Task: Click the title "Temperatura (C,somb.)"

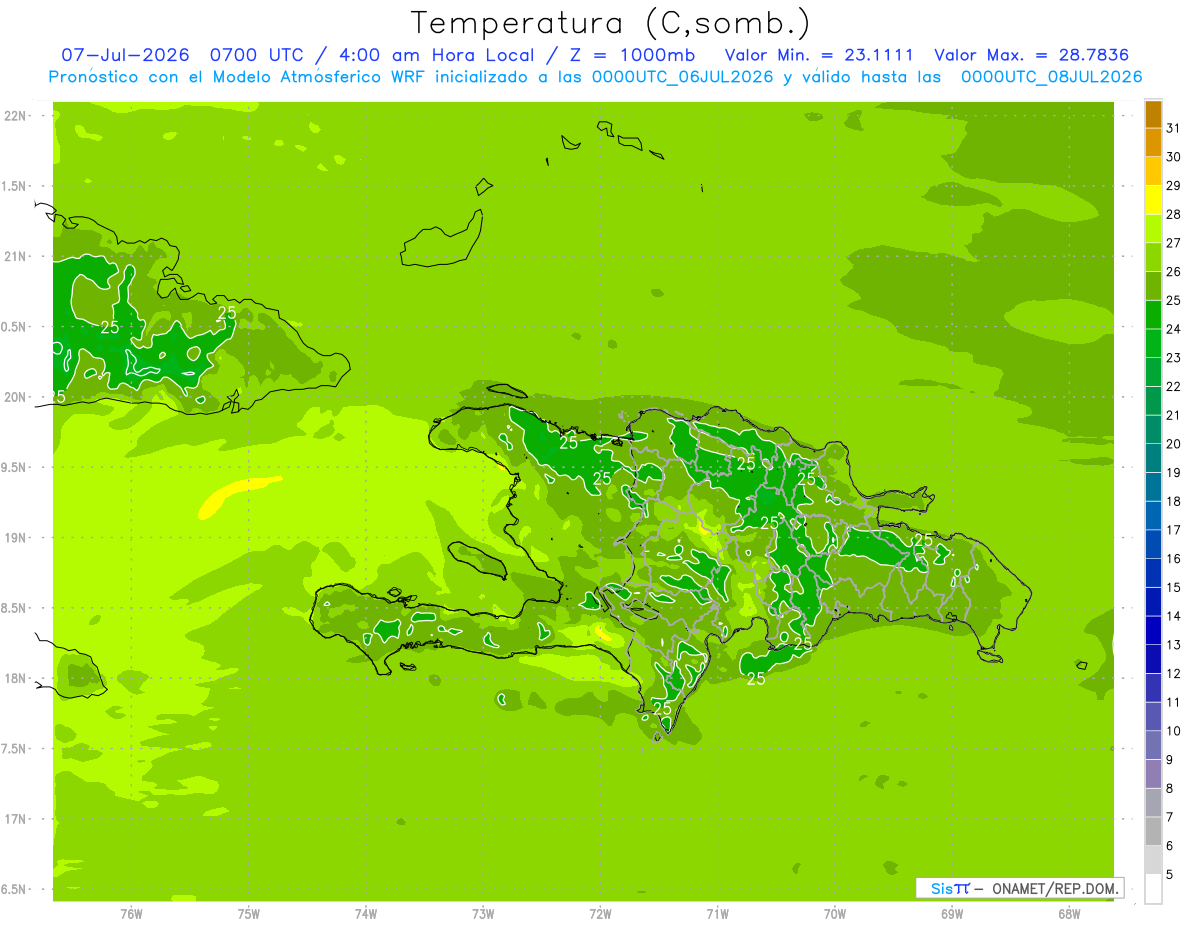Action: click(610, 23)
